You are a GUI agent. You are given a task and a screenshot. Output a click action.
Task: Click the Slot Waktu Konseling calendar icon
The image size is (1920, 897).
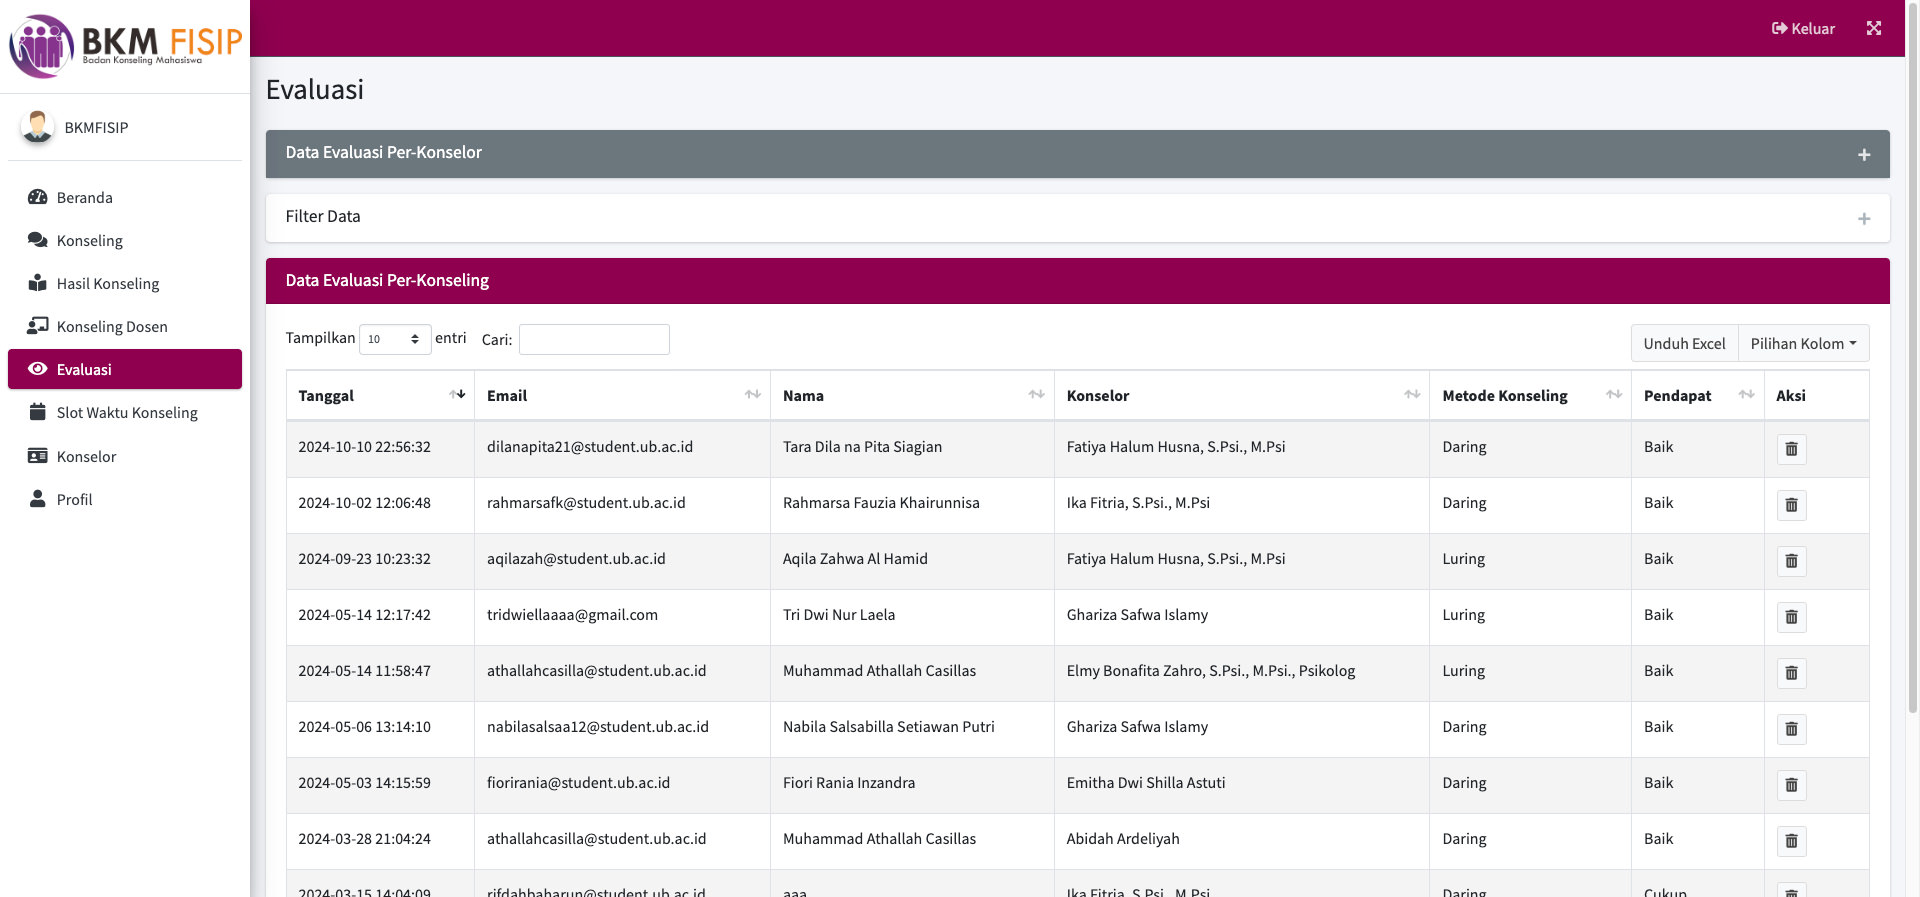coord(38,412)
